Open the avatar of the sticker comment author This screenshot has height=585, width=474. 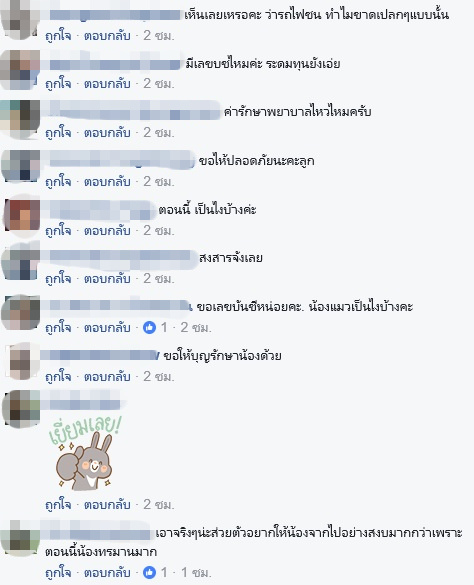pyautogui.click(x=20, y=409)
